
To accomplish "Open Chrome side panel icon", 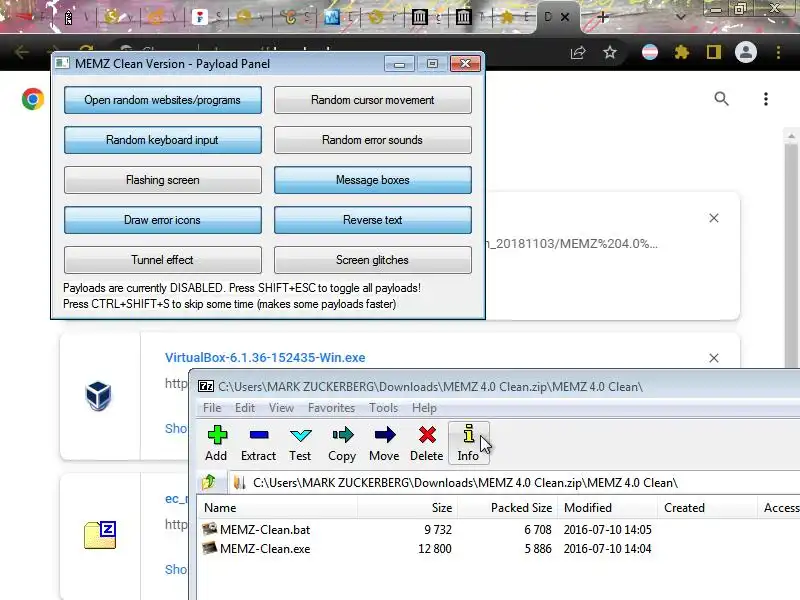I will (714, 53).
